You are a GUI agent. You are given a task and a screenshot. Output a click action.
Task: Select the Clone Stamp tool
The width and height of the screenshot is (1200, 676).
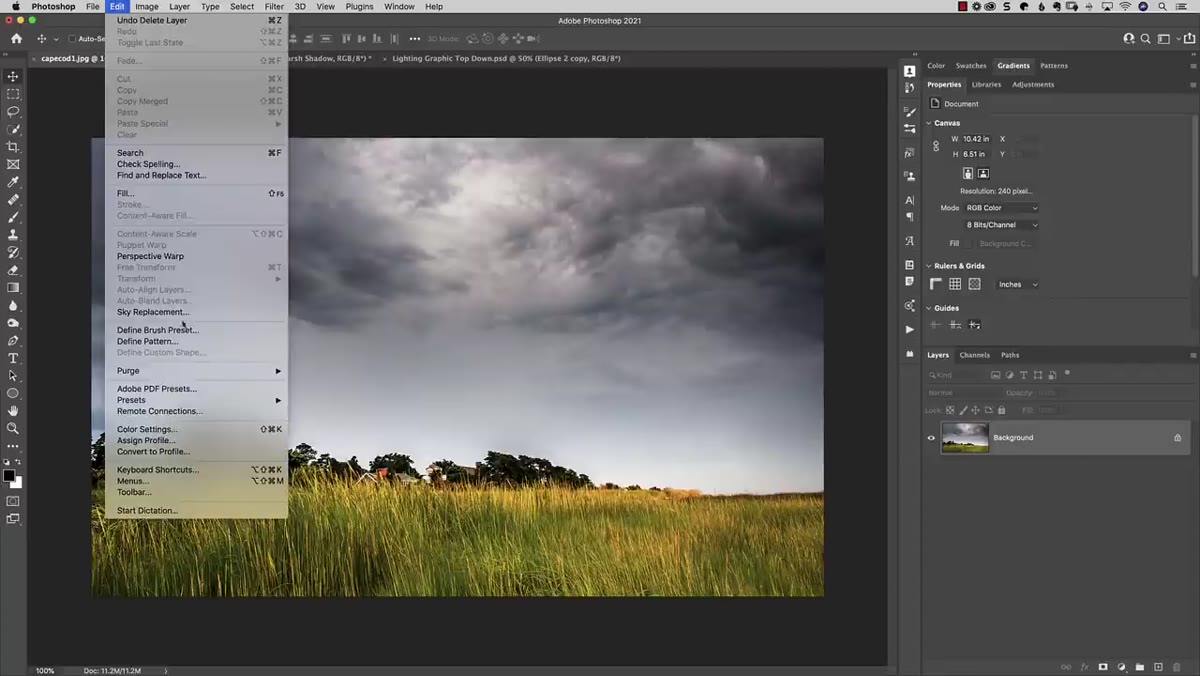(13, 235)
